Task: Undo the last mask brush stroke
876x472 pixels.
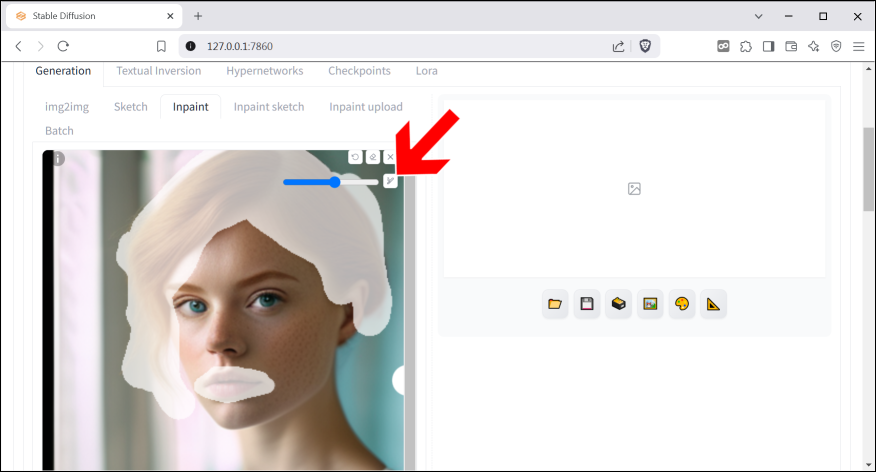Action: tap(355, 157)
